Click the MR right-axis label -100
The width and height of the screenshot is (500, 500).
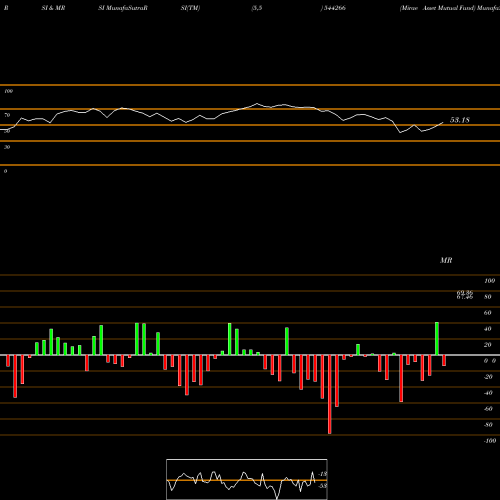(490, 441)
